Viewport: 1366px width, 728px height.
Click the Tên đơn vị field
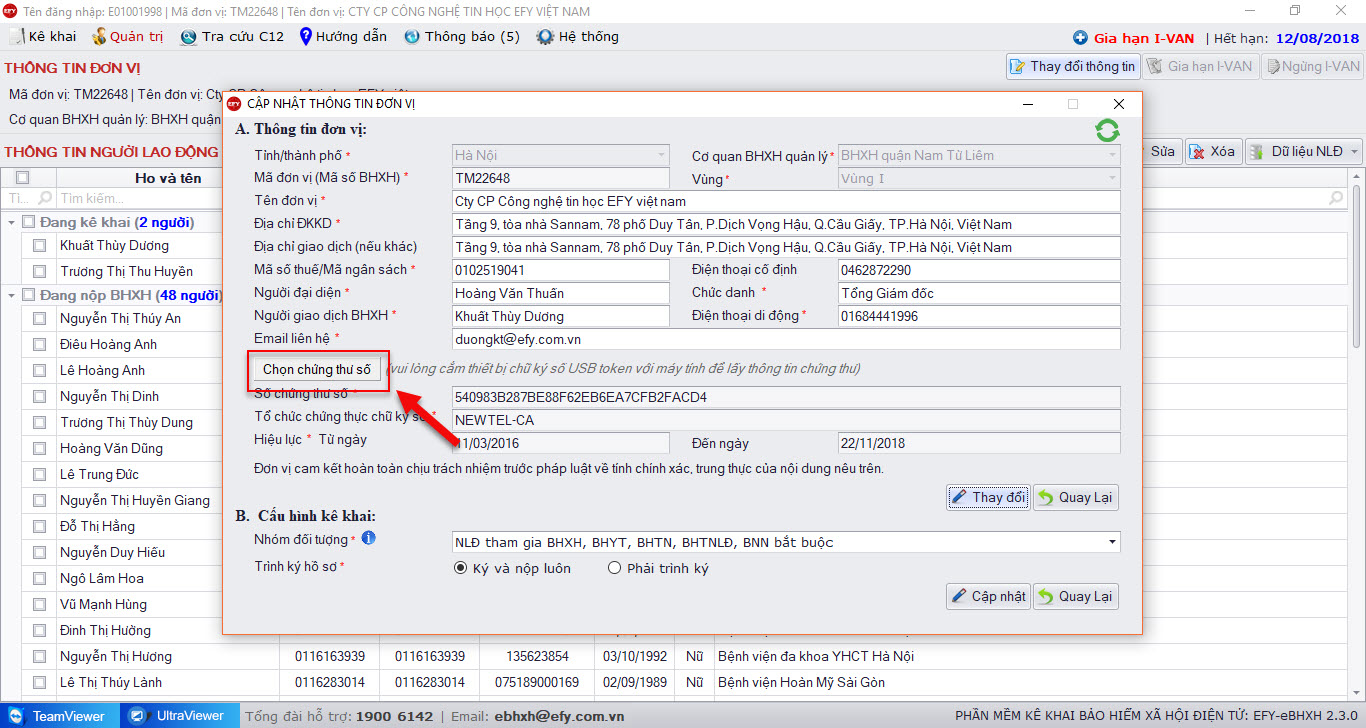pyautogui.click(x=786, y=201)
